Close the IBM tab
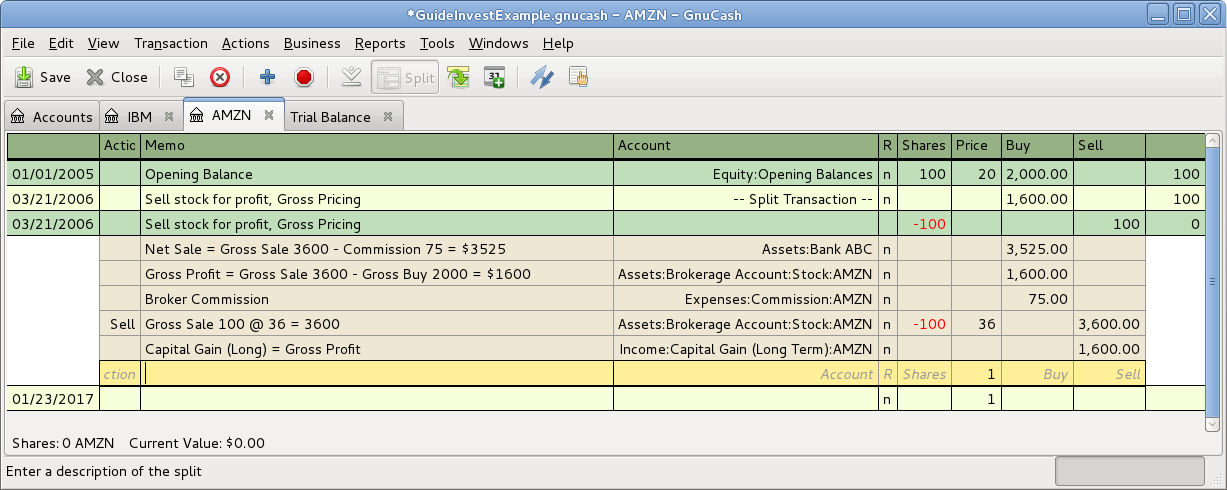Image resolution: width=1227 pixels, height=490 pixels. tap(169, 117)
